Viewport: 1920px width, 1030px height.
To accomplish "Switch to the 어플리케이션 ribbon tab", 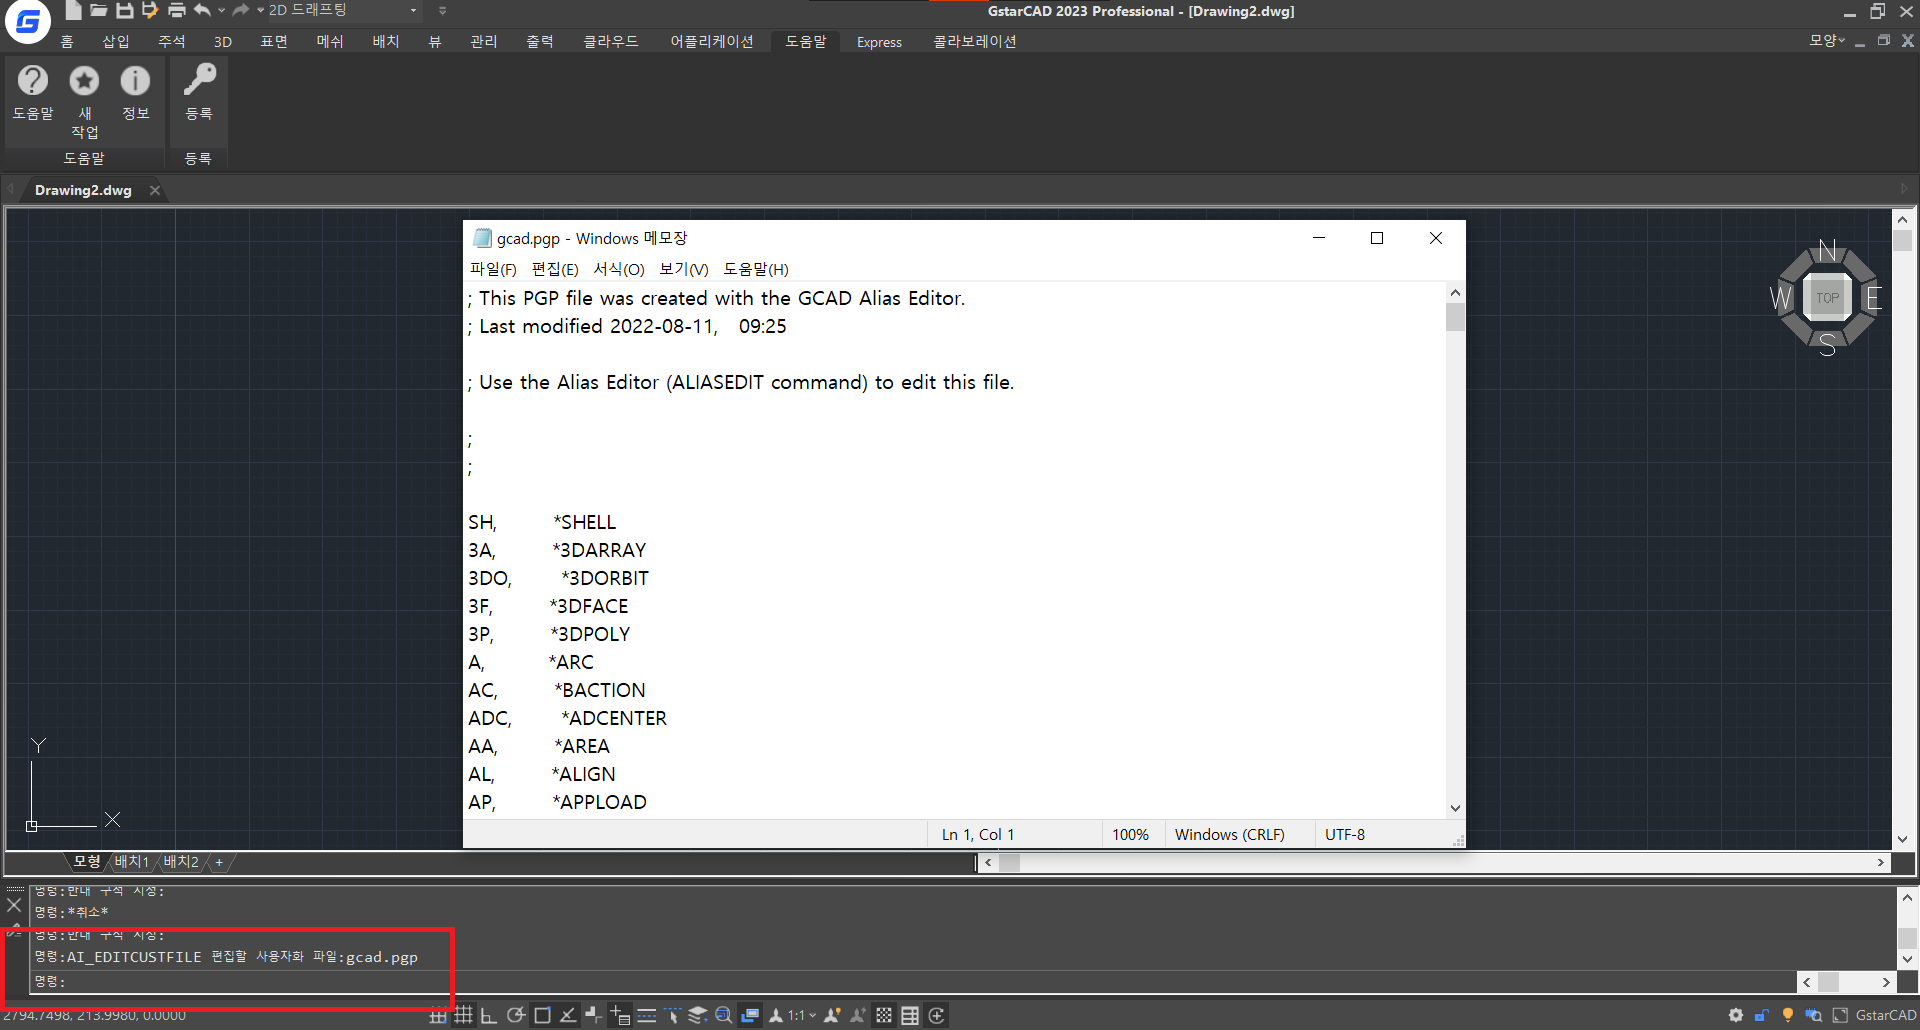I will pos(712,41).
